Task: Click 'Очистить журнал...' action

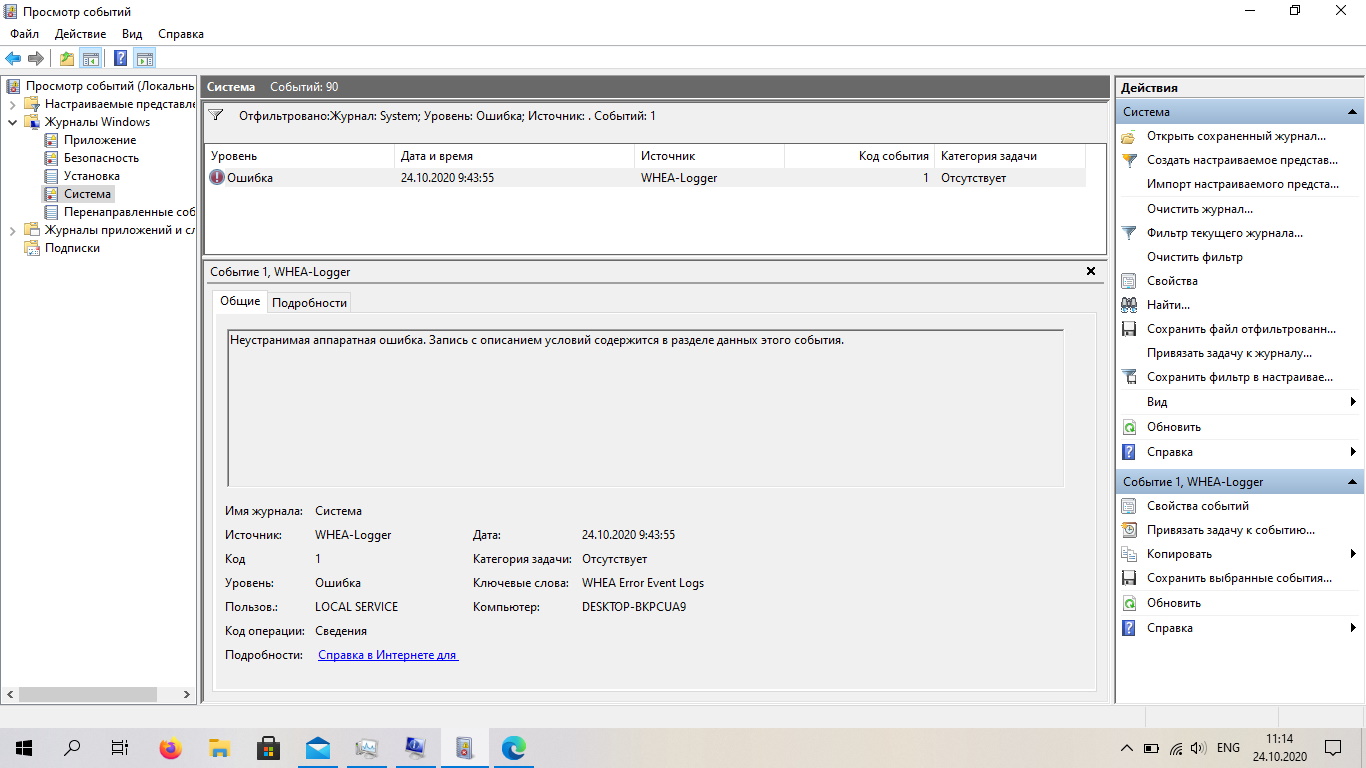Action: click(x=1200, y=209)
